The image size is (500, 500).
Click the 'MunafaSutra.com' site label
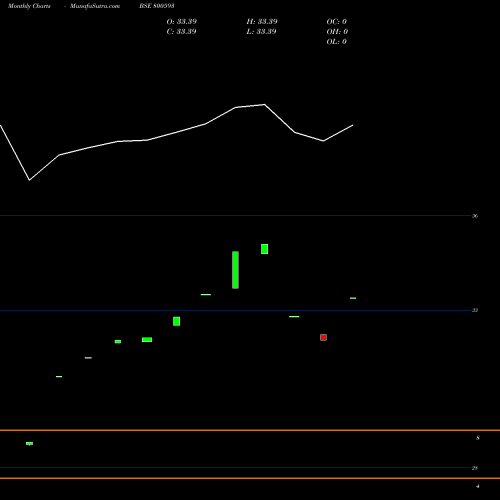coord(95,6)
